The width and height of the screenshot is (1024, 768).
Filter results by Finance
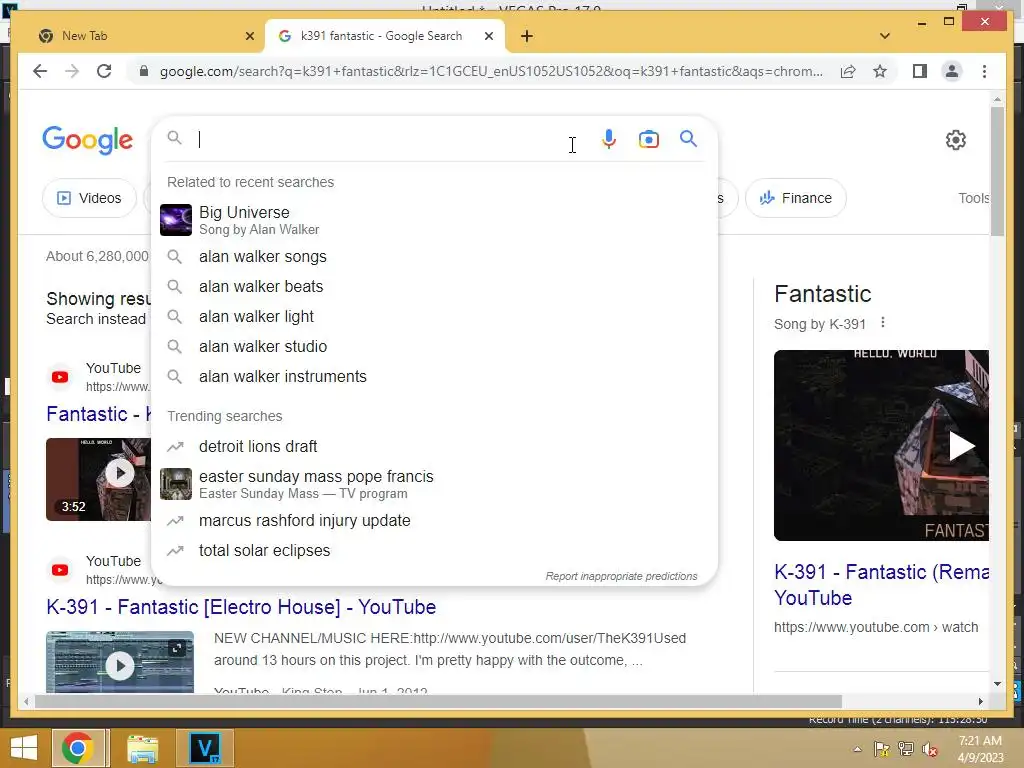(795, 198)
